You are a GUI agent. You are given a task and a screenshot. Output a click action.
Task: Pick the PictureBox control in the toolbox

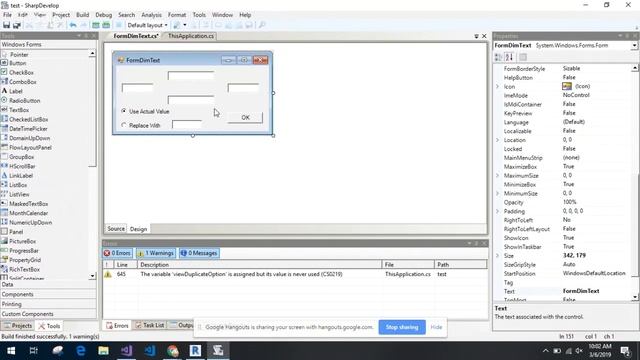pos(22,242)
